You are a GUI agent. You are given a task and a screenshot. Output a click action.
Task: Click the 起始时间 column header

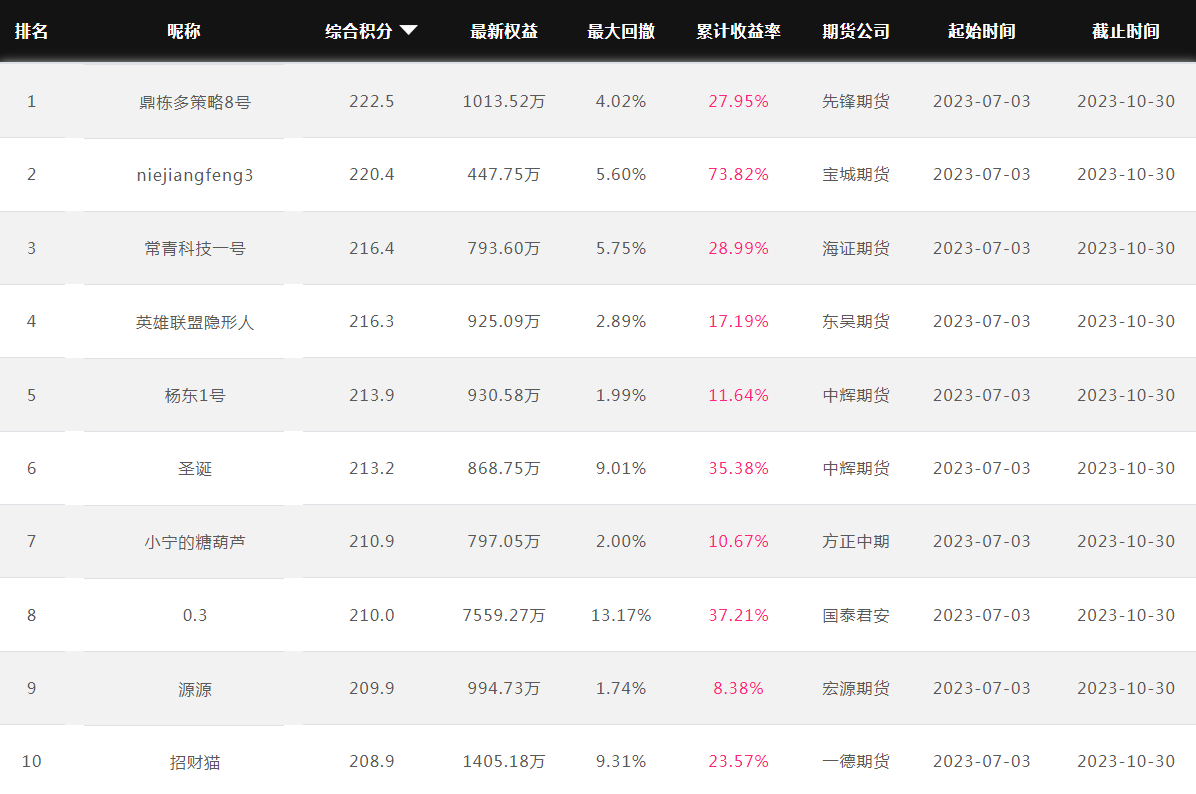click(x=982, y=31)
